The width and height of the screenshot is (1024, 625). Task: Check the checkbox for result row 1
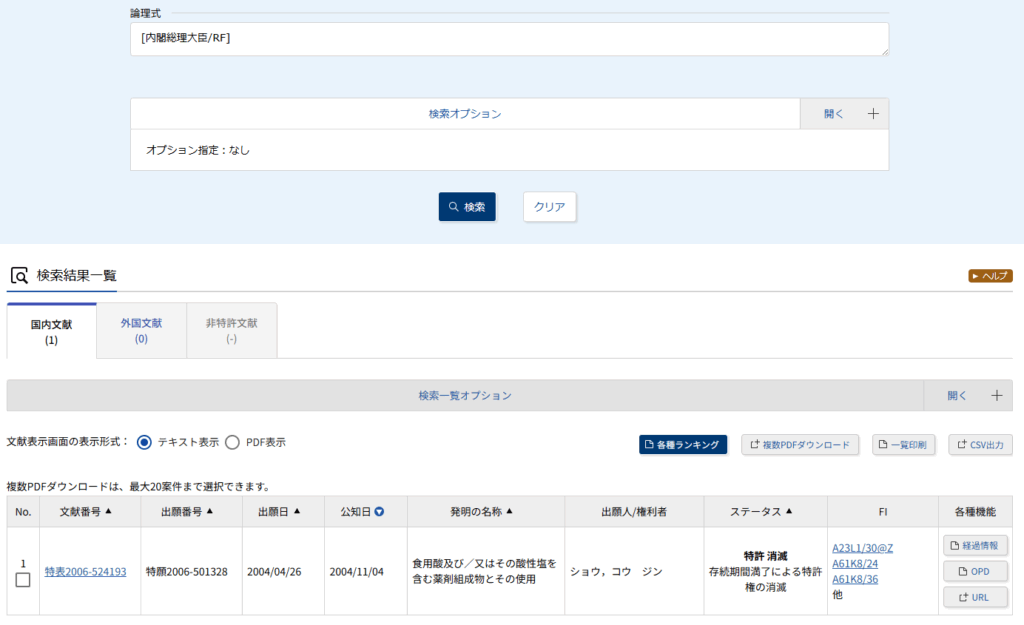[23, 580]
